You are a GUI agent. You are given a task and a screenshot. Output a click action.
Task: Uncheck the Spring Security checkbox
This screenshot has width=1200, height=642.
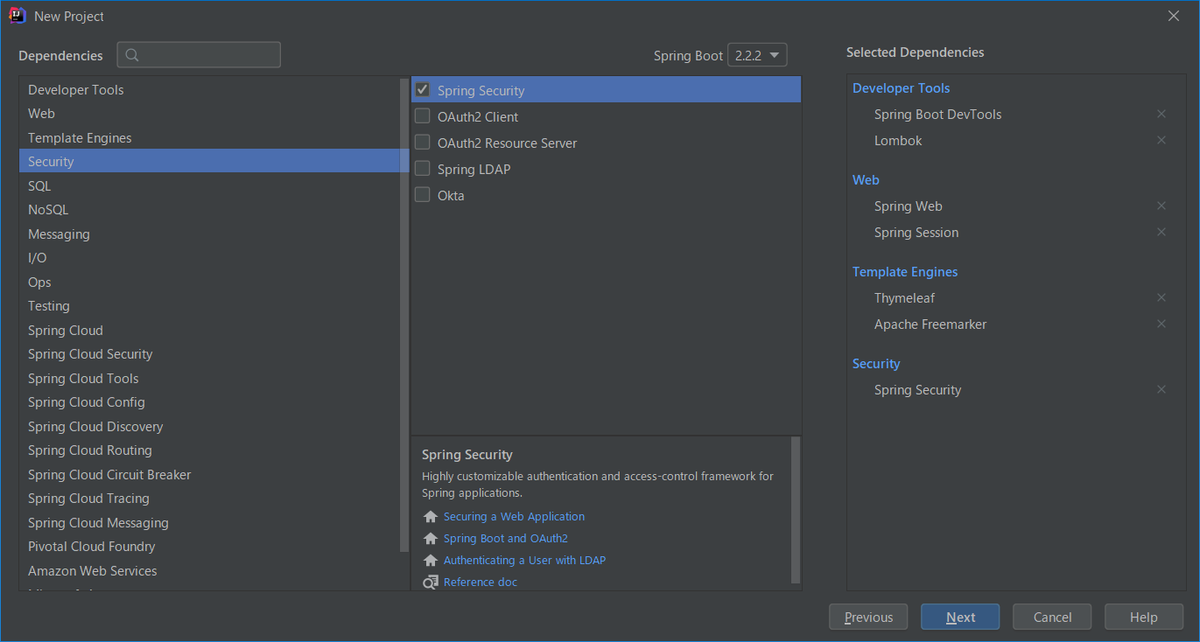pos(422,90)
